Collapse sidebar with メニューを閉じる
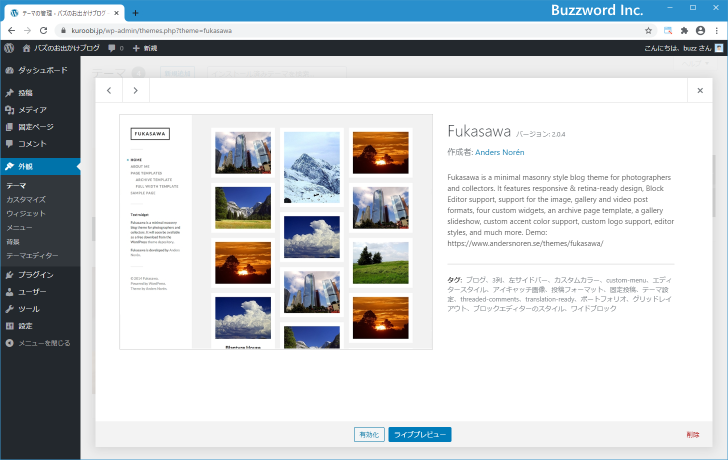This screenshot has width=728, height=460. pyautogui.click(x=38, y=343)
